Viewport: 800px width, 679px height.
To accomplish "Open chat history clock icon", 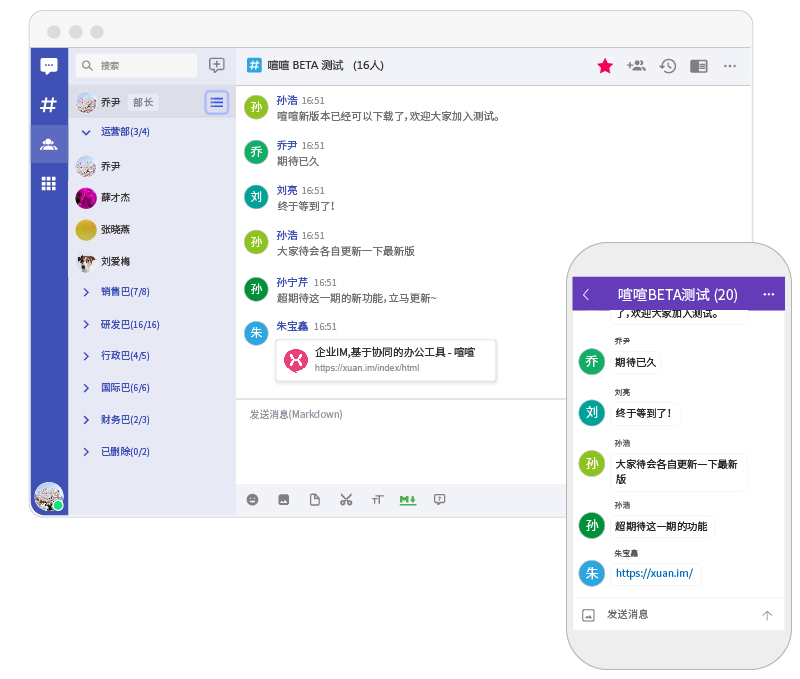I will (667, 66).
